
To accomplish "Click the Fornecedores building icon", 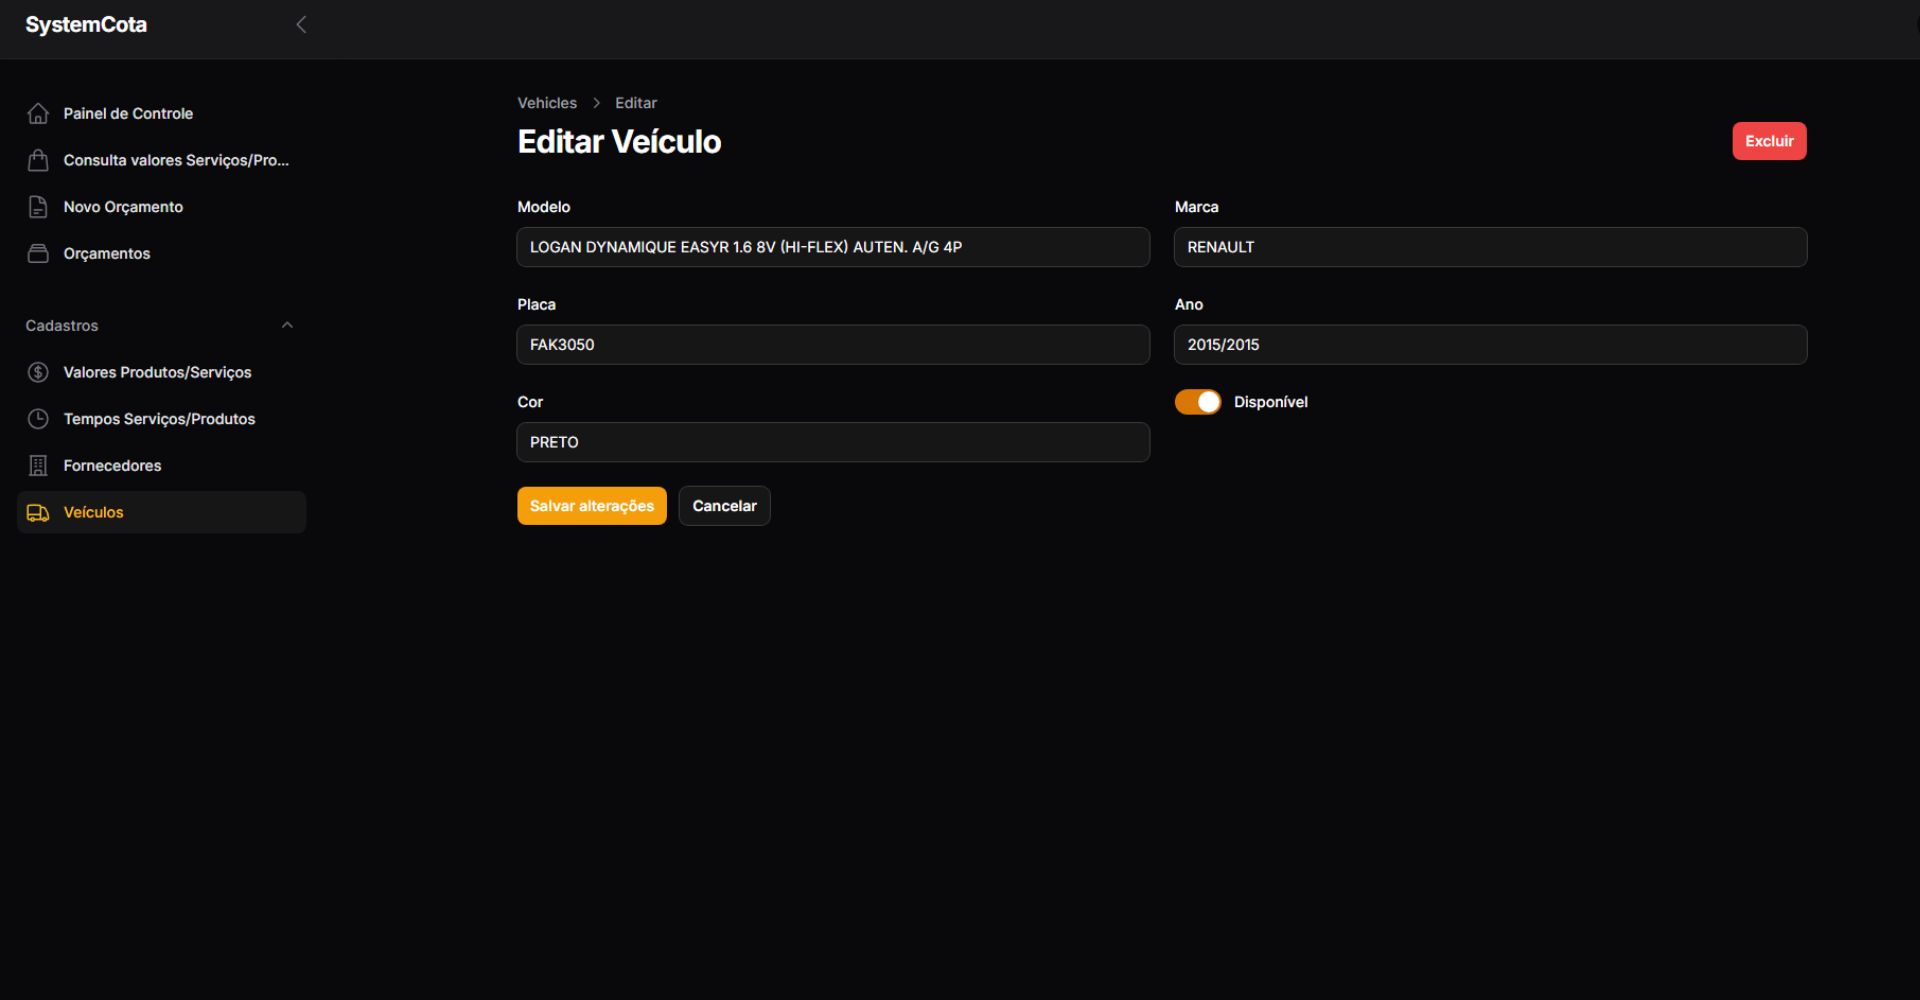I will [x=38, y=466].
